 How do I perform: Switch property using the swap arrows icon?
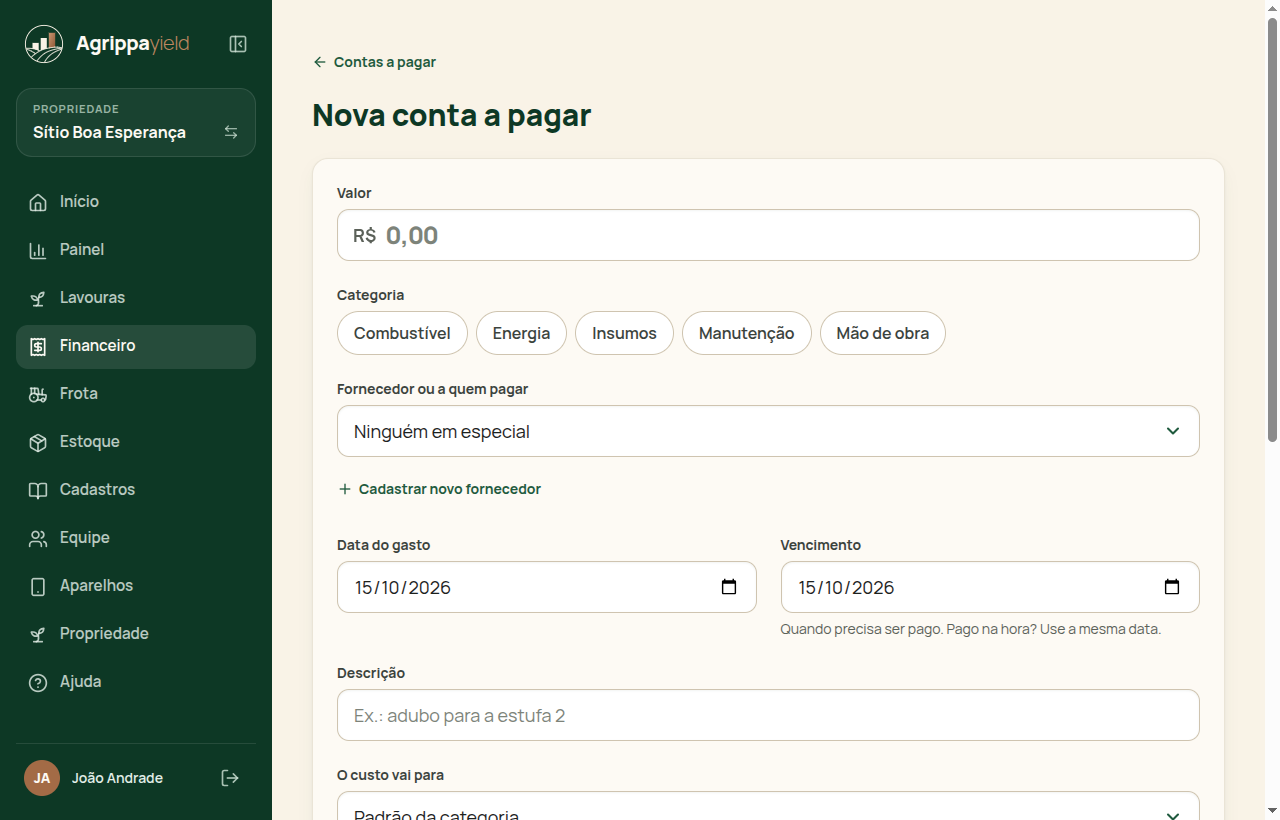[231, 132]
